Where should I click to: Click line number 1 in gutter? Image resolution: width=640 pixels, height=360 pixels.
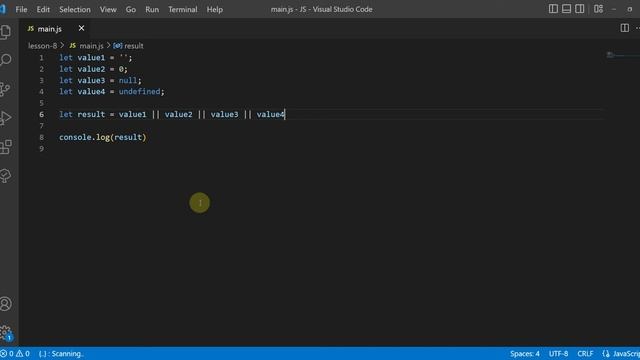(41, 58)
